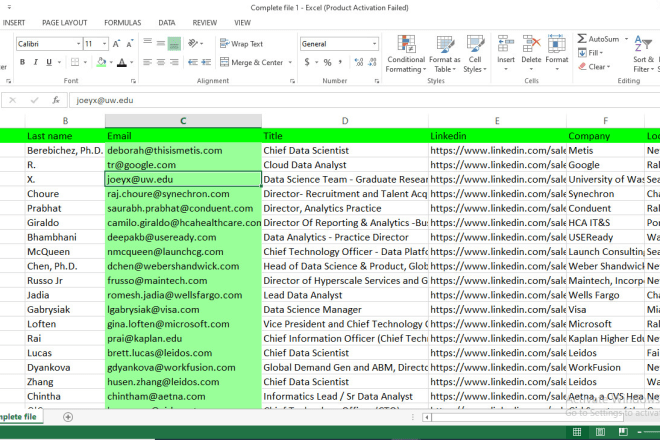
Task: Increase decimal places icon
Action: (x=359, y=62)
